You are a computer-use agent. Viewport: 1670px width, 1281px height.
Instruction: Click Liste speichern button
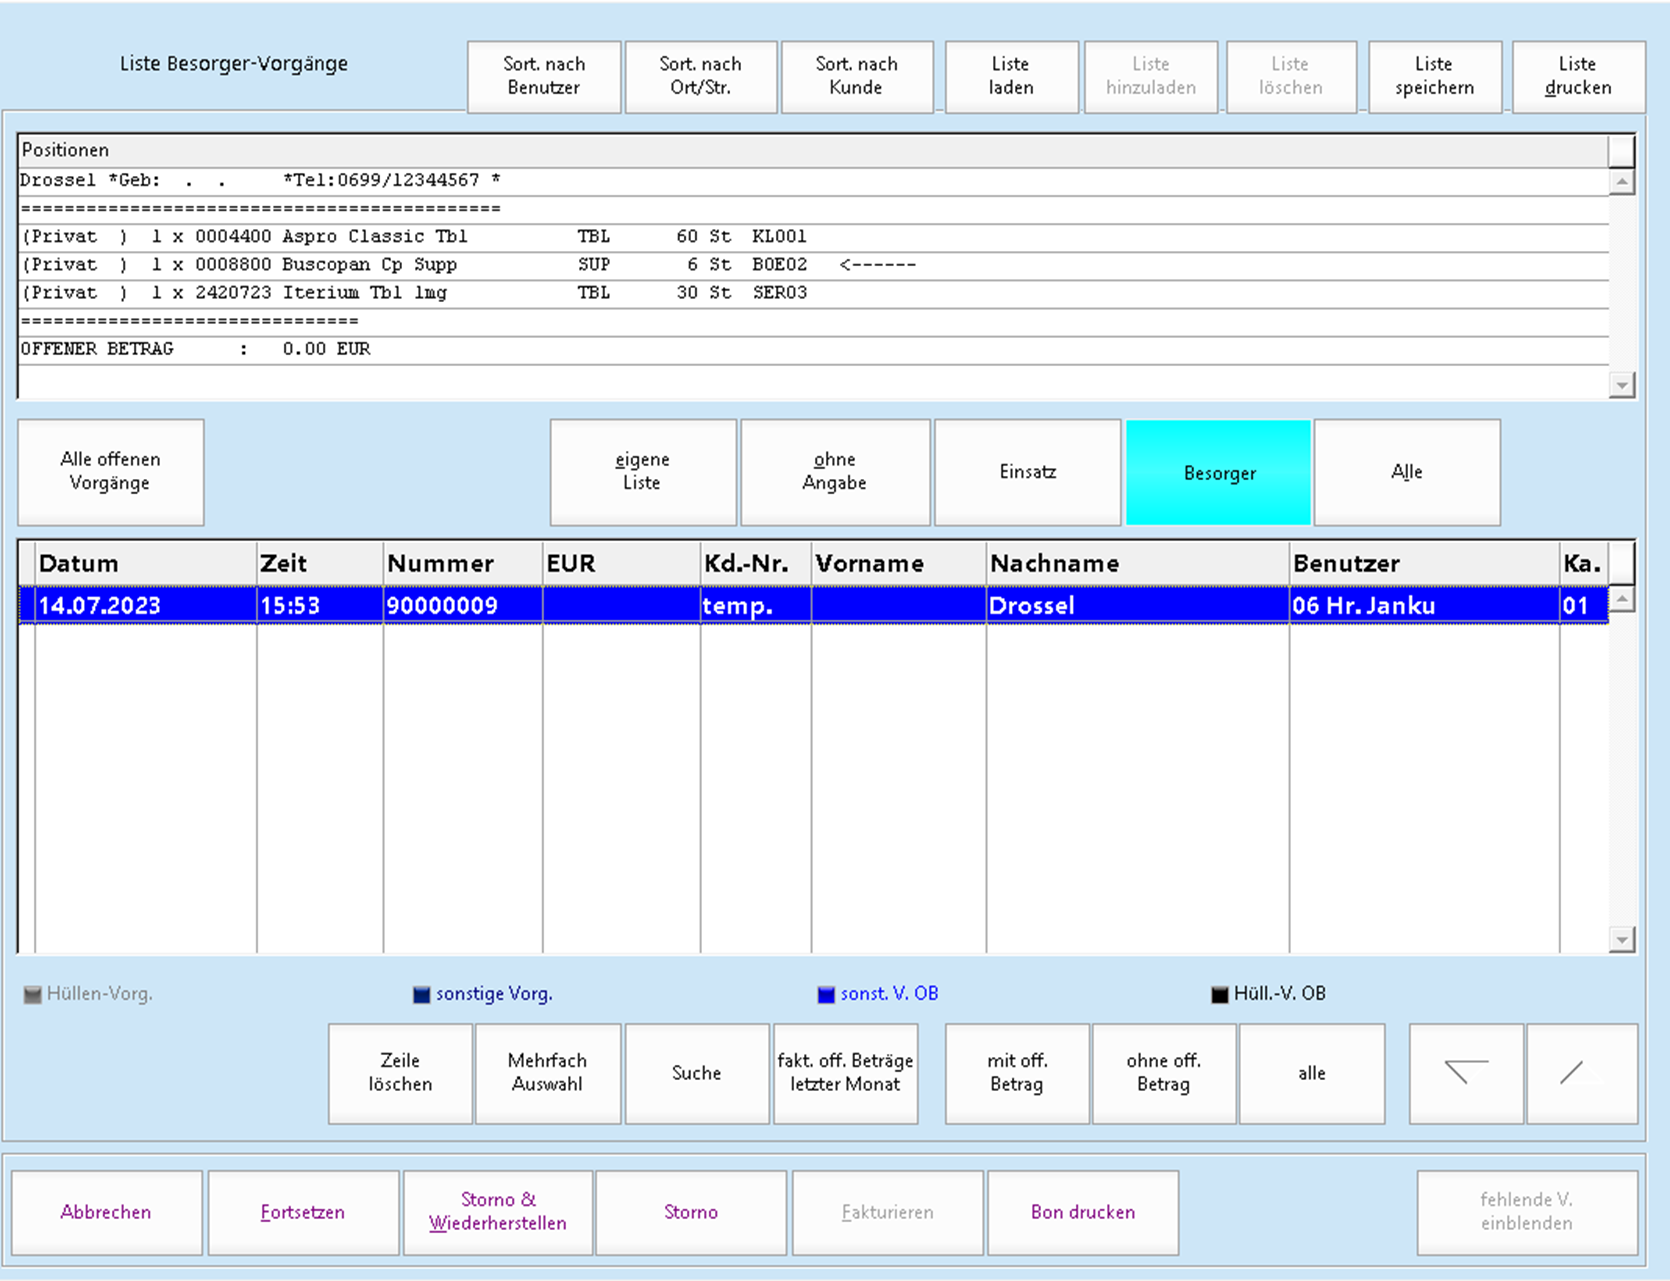(x=1434, y=76)
